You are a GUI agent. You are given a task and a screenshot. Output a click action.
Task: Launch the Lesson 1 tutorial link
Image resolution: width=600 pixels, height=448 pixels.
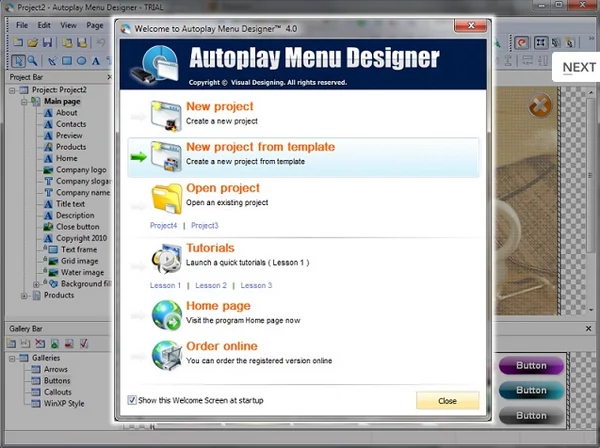click(x=165, y=285)
